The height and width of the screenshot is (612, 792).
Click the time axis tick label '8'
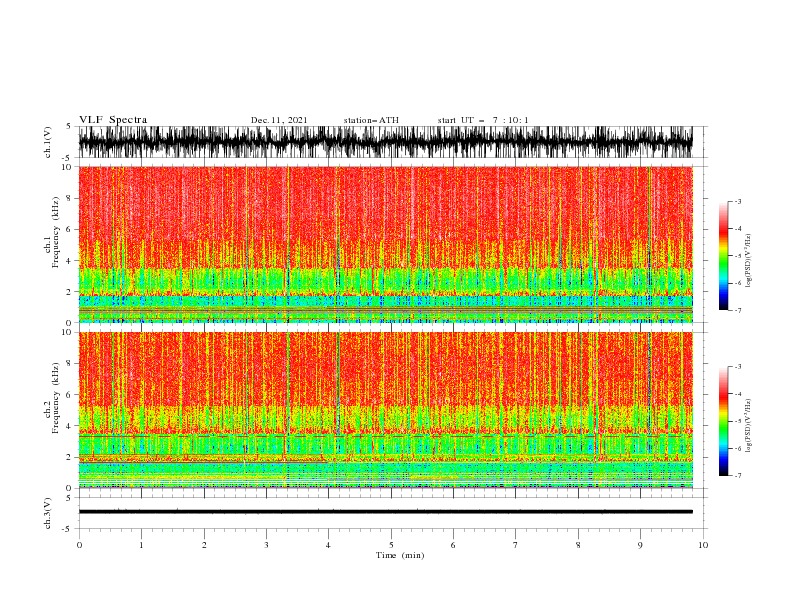click(578, 545)
